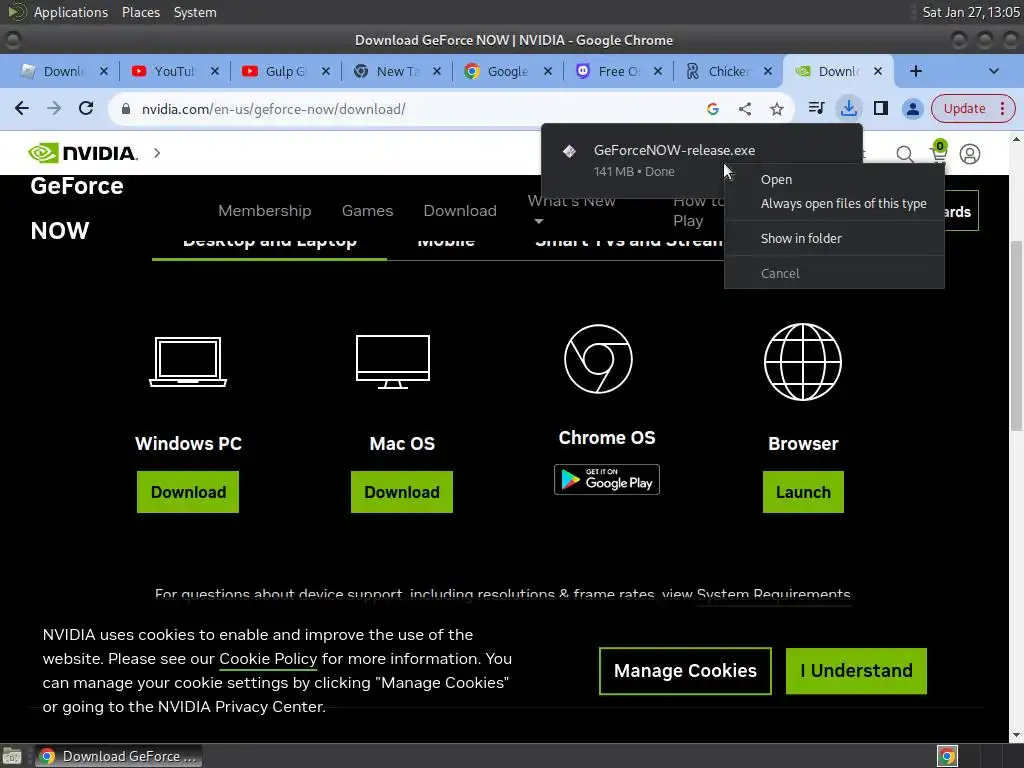This screenshot has height=768, width=1024.
Task: Switch to the Gulp YouTube tab
Action: pyautogui.click(x=285, y=71)
